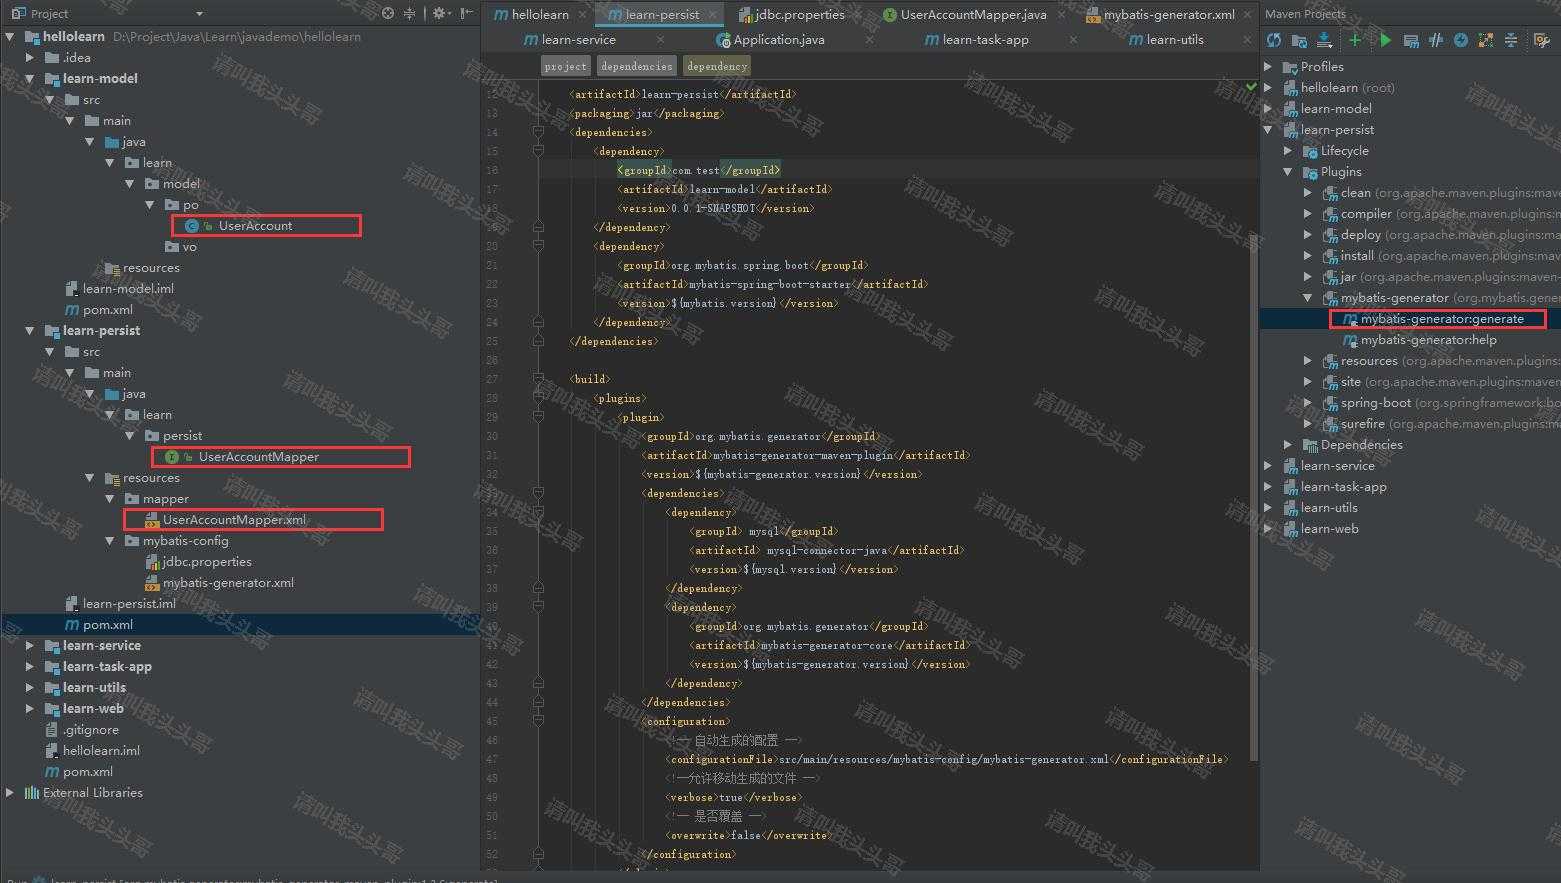Viewport: 1561px width, 883px height.
Task: Select mybatis-generator:generate goal
Action: click(x=1442, y=318)
